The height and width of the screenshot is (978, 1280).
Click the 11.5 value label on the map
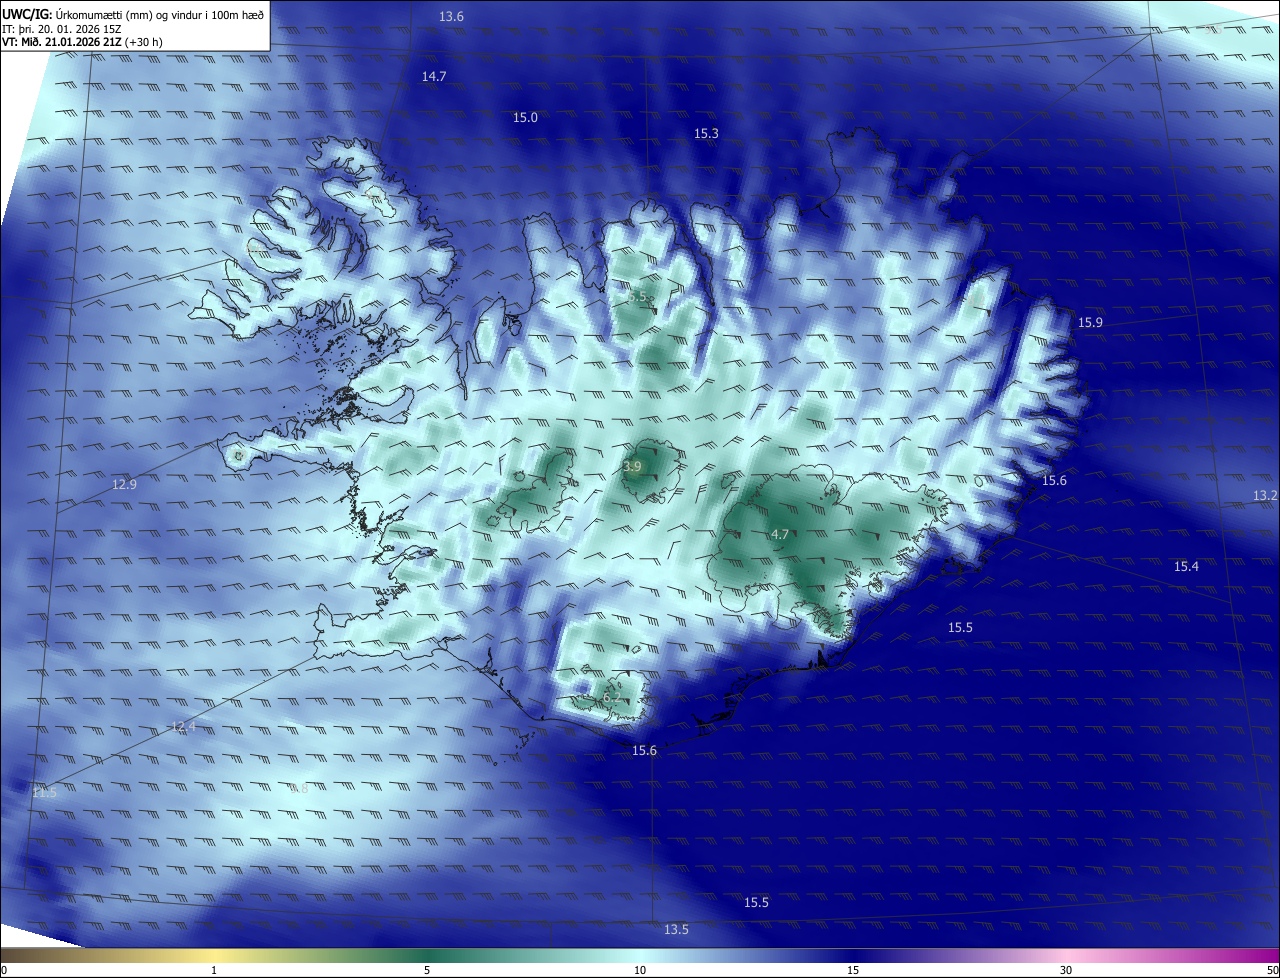coord(45,793)
